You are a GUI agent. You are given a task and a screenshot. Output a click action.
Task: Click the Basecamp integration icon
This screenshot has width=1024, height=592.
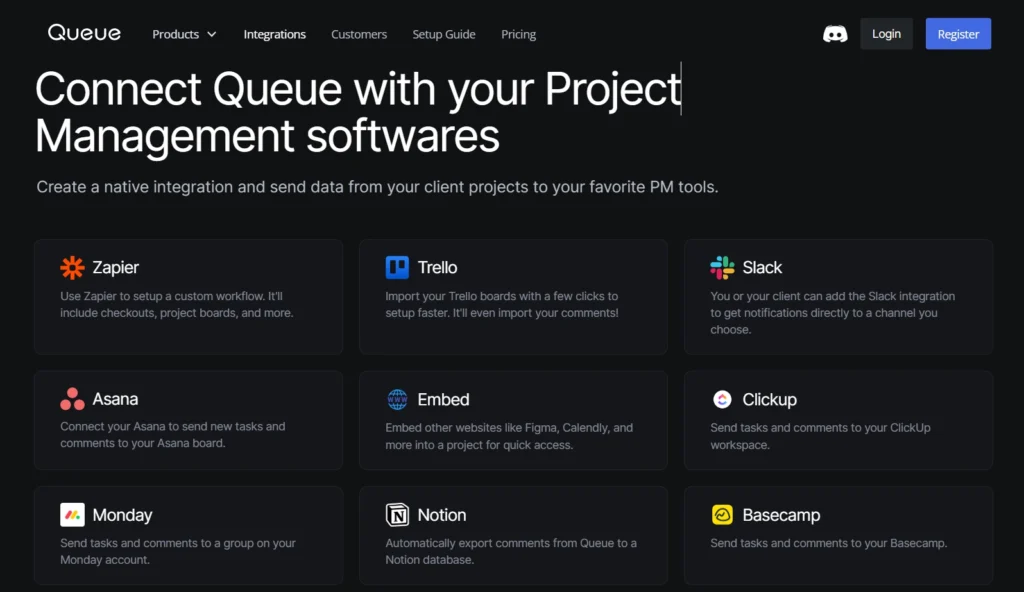pyautogui.click(x=721, y=514)
